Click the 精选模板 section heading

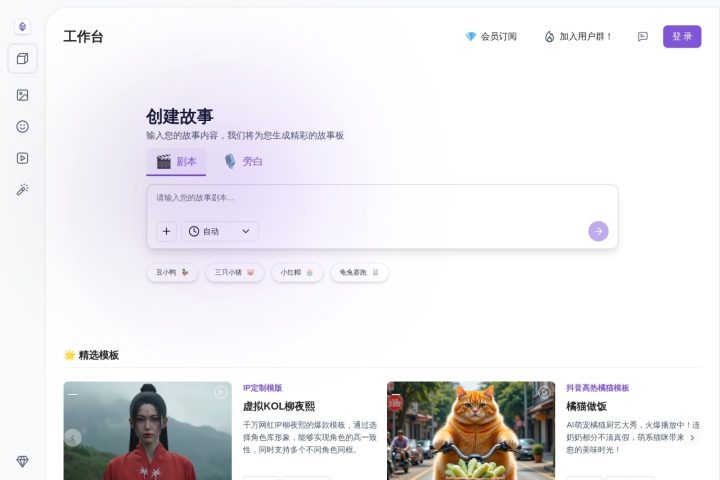(x=99, y=355)
